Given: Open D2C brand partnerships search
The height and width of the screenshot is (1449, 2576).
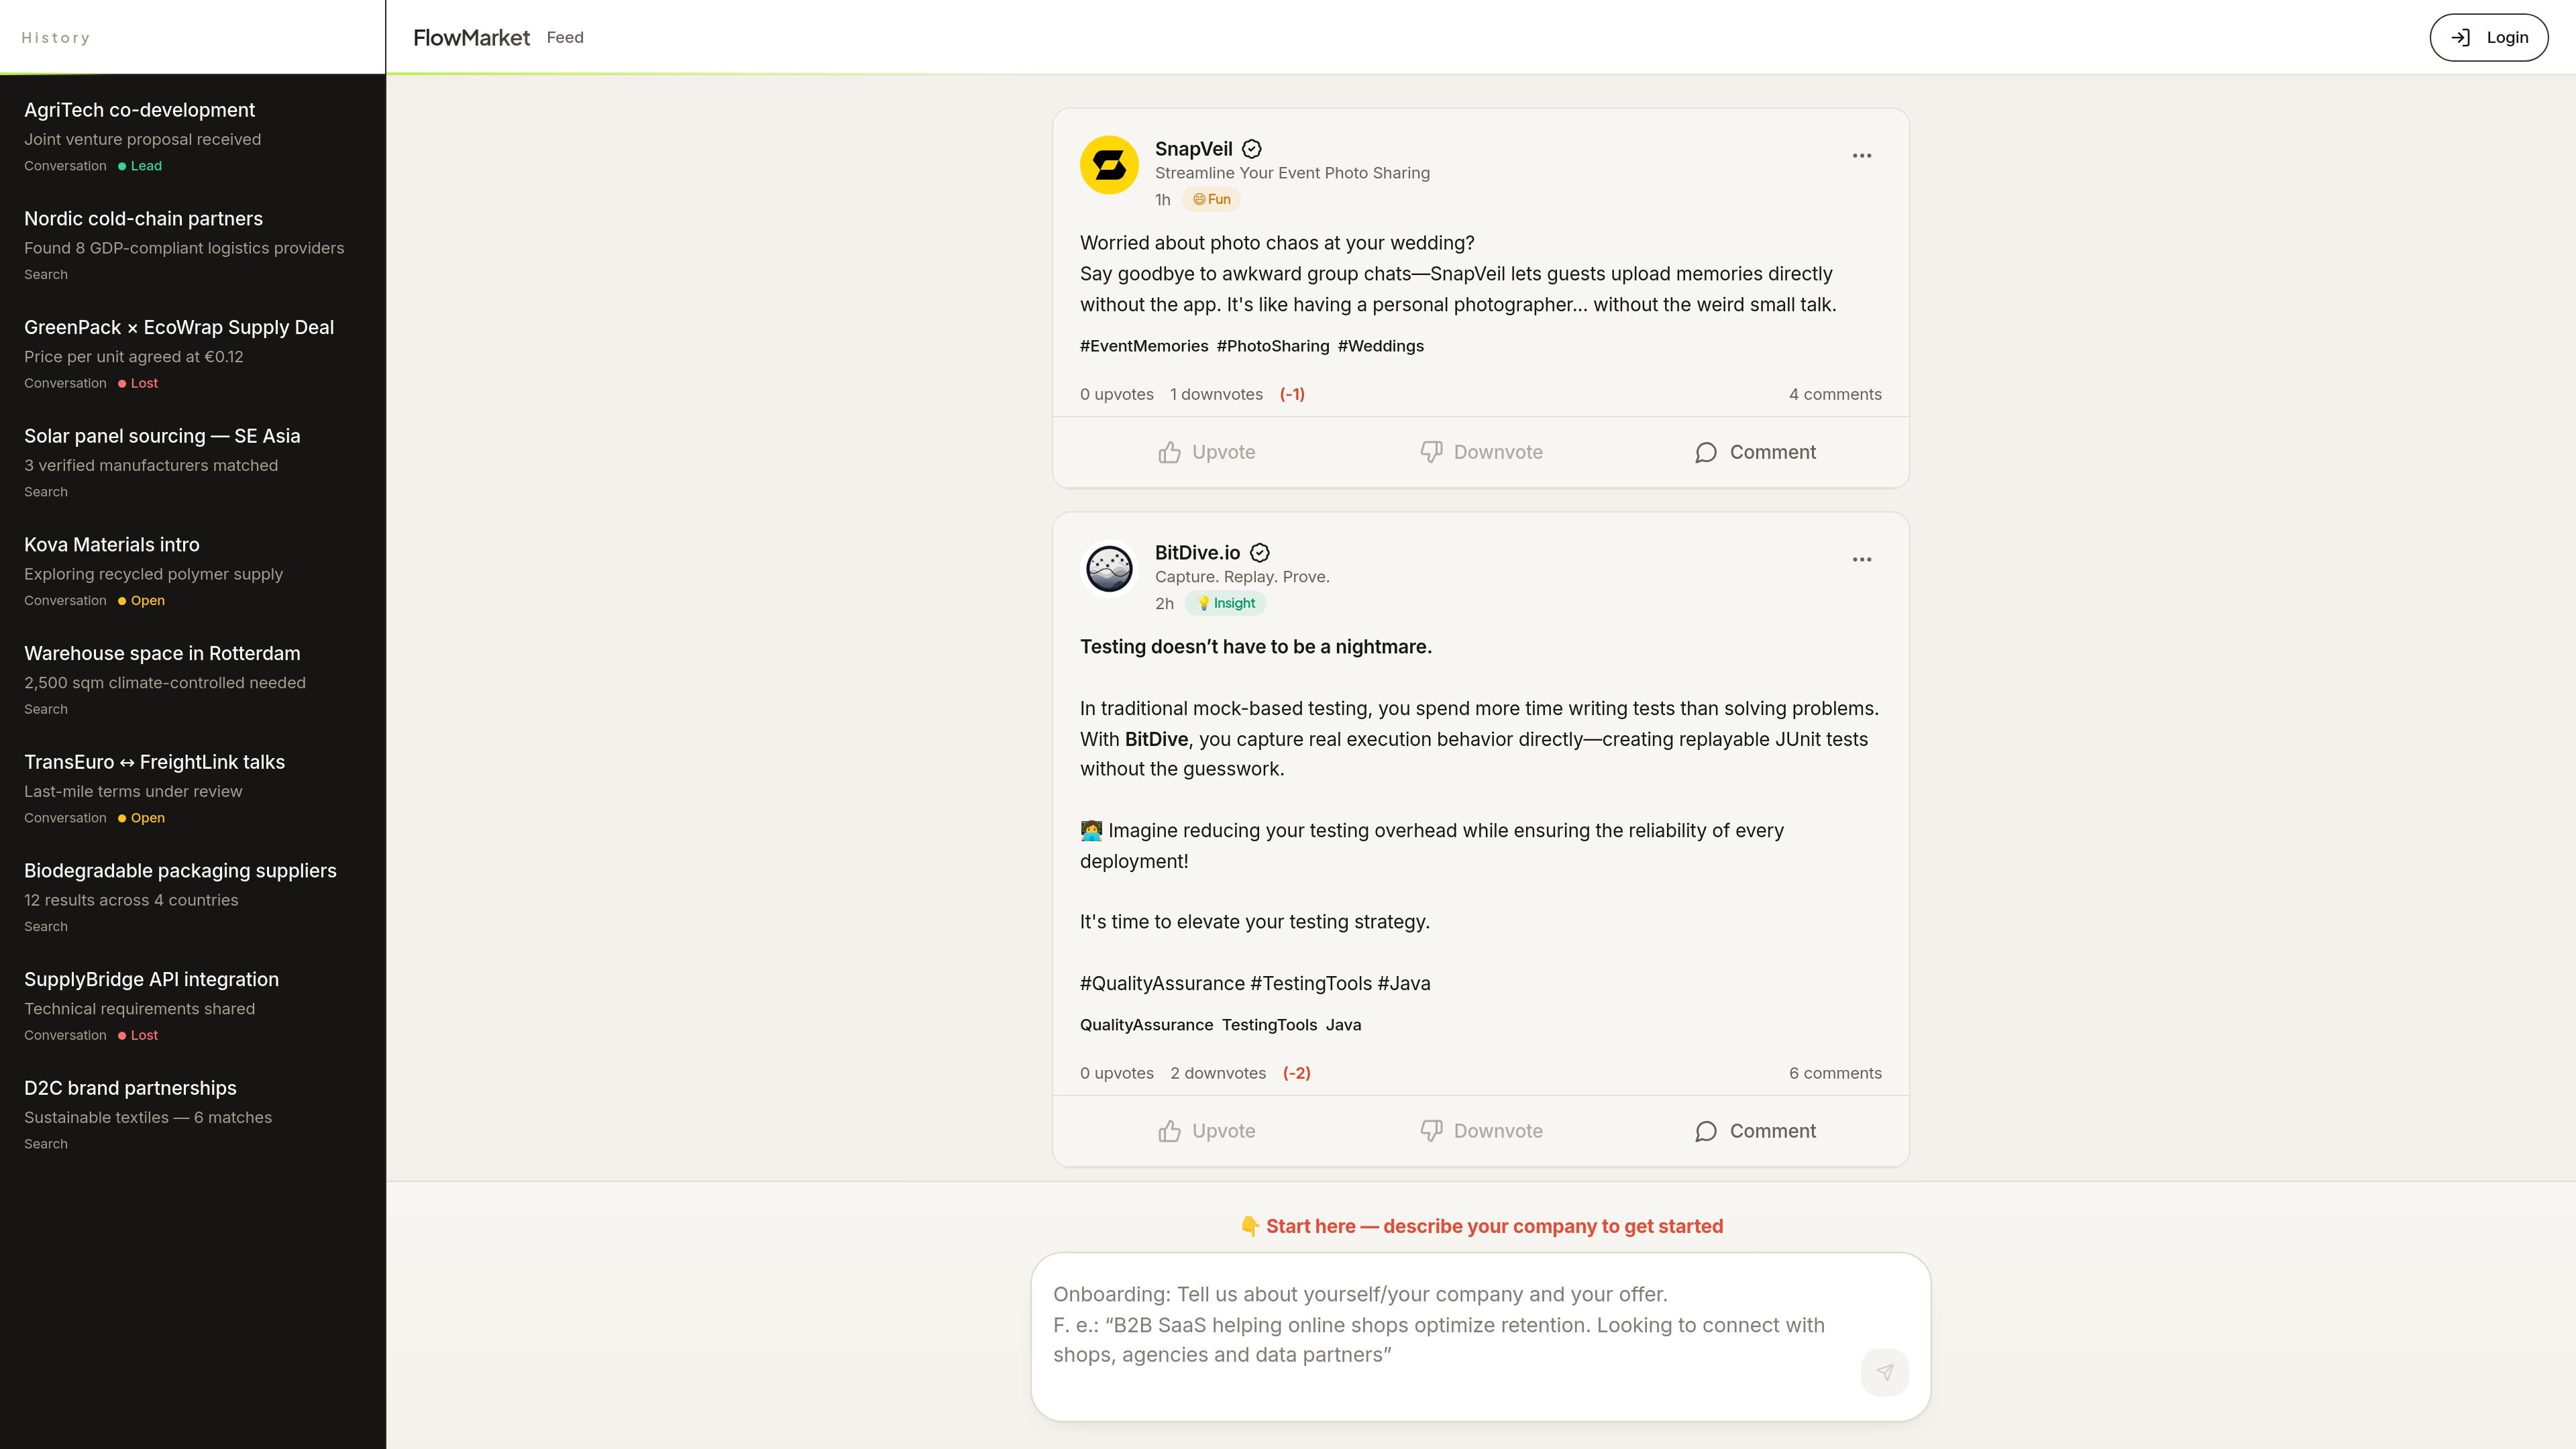Looking at the screenshot, I should [x=192, y=1115].
